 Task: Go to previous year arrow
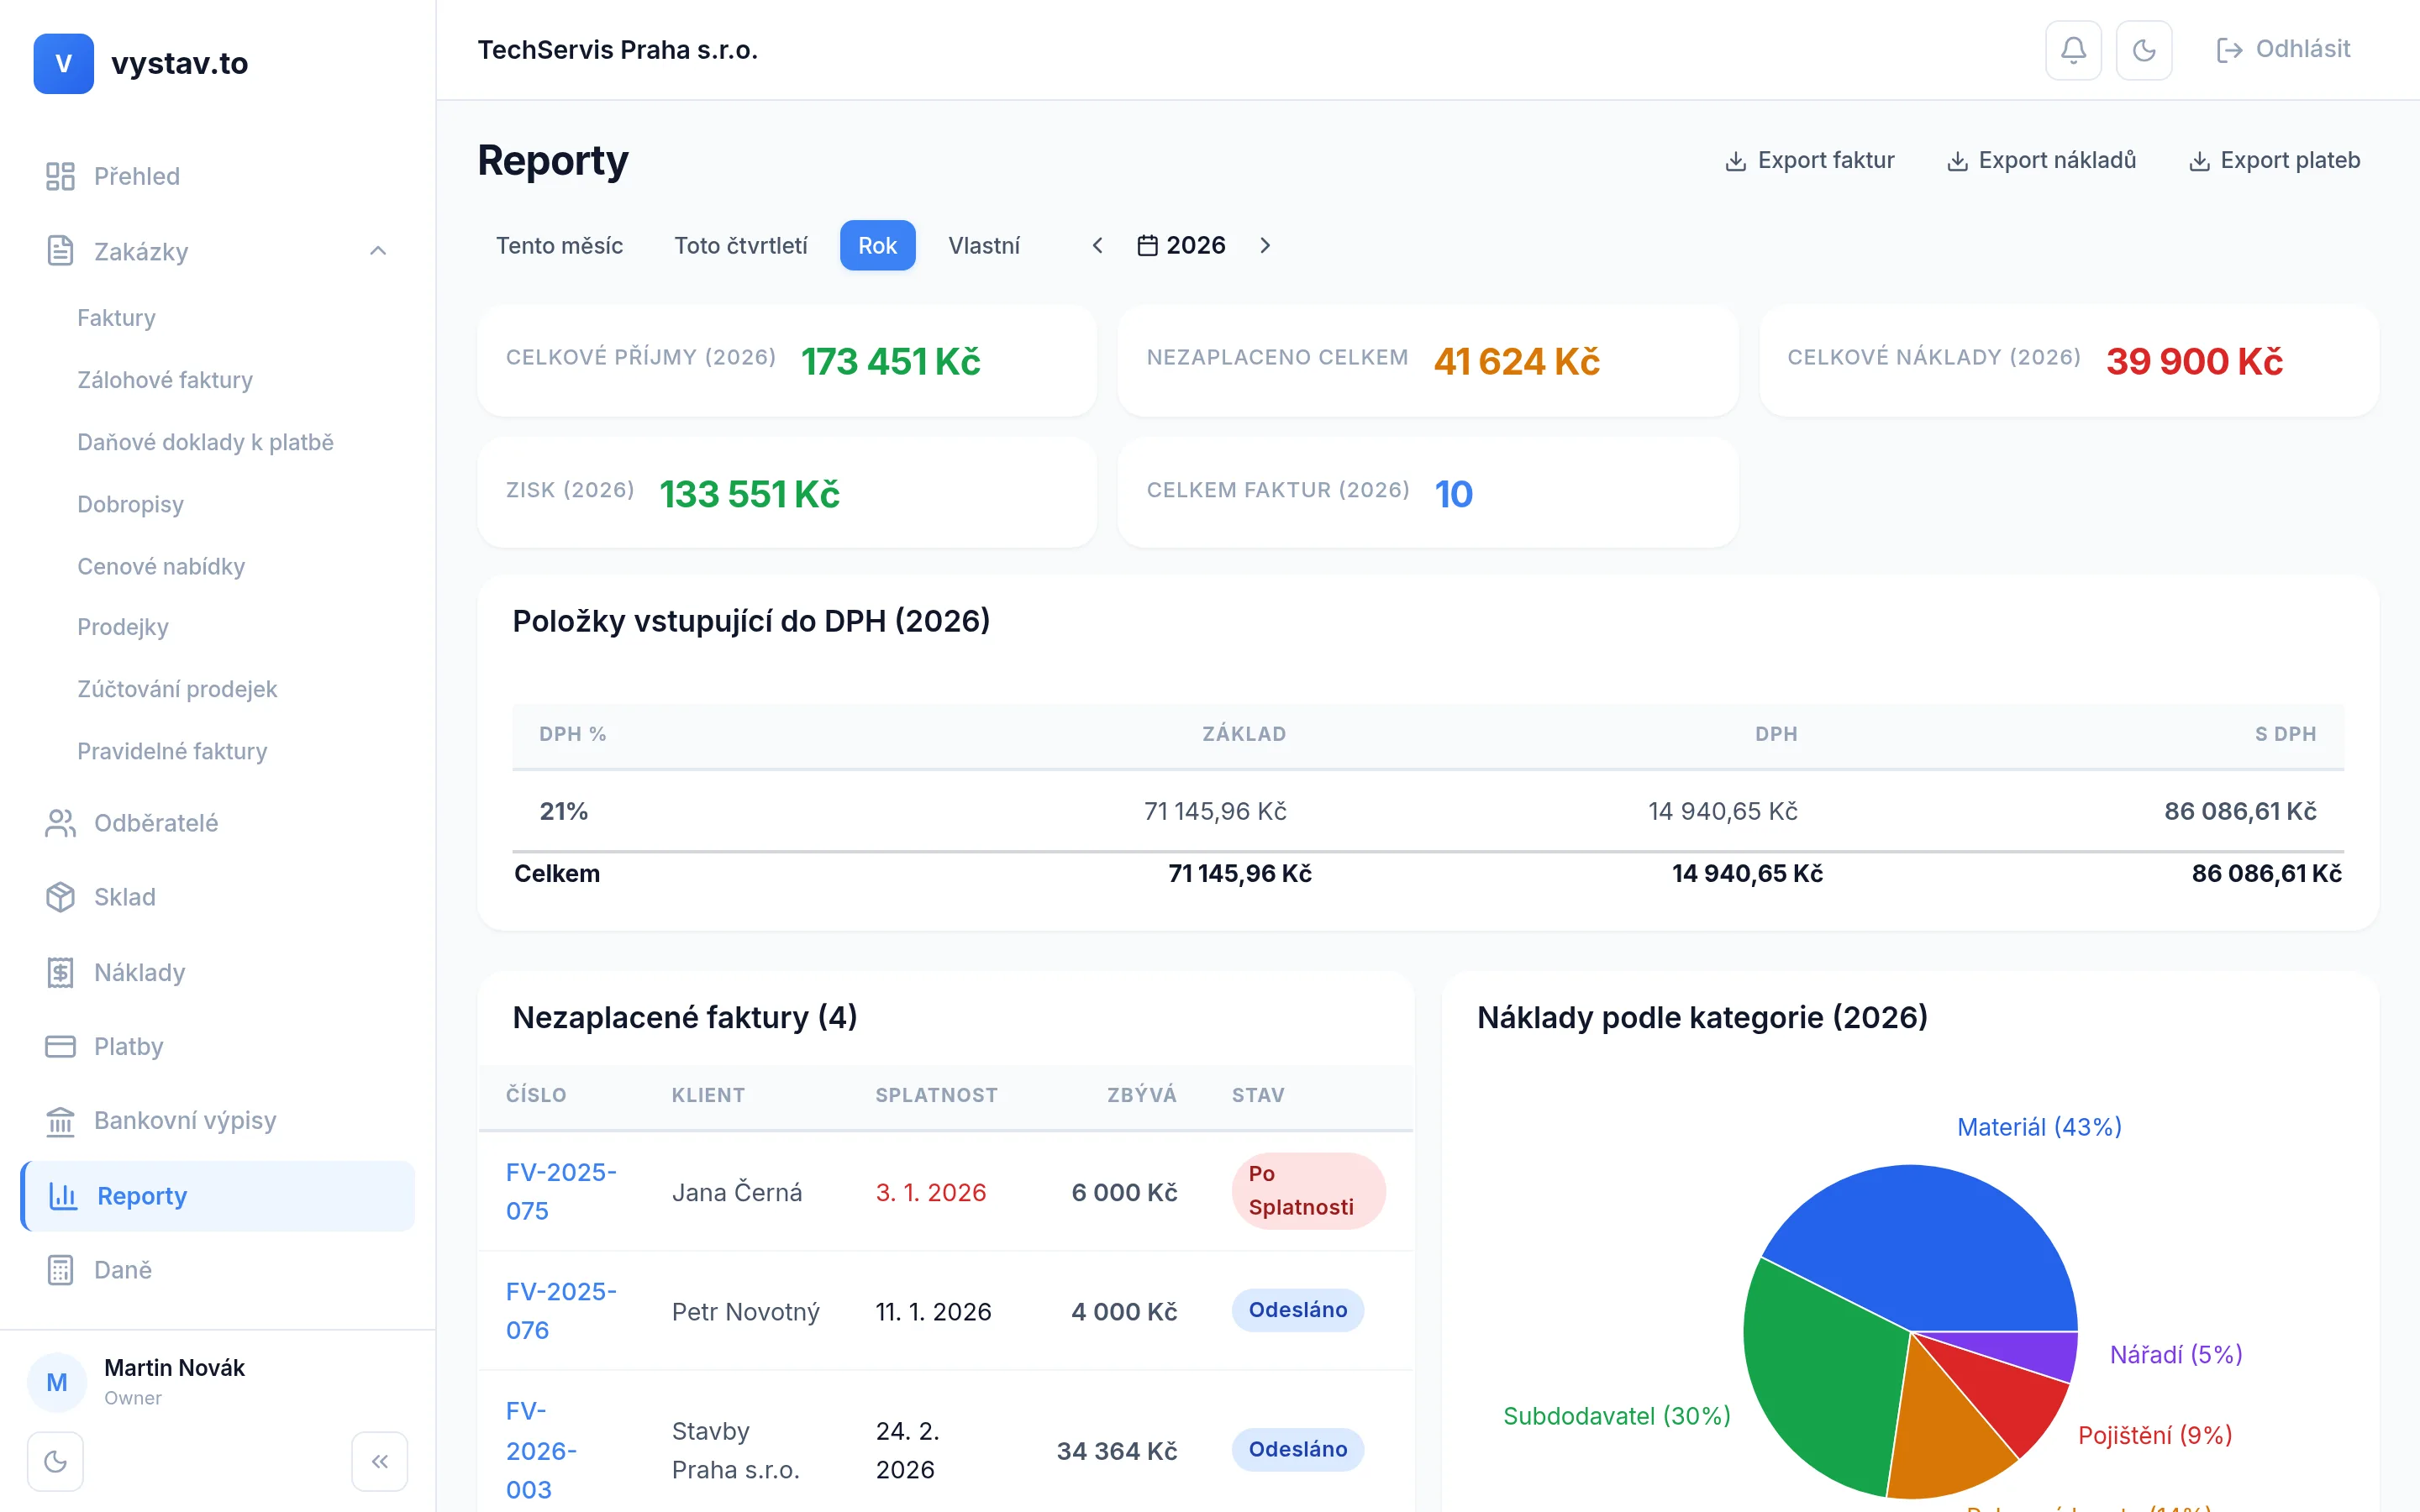(x=1097, y=245)
